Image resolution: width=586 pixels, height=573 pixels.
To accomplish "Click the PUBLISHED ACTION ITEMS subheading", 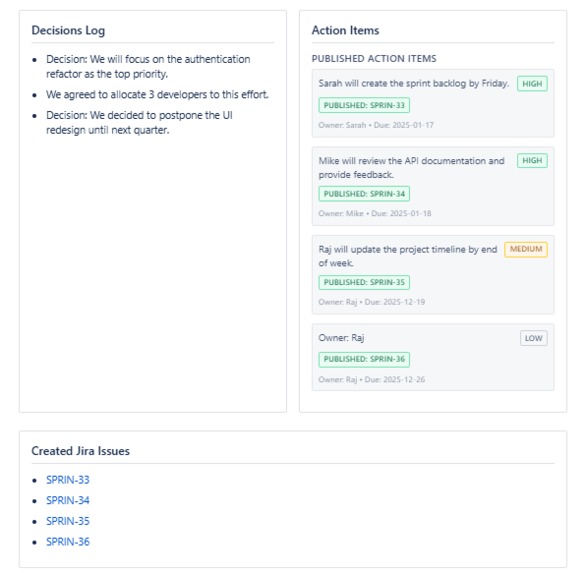I will pos(374,59).
